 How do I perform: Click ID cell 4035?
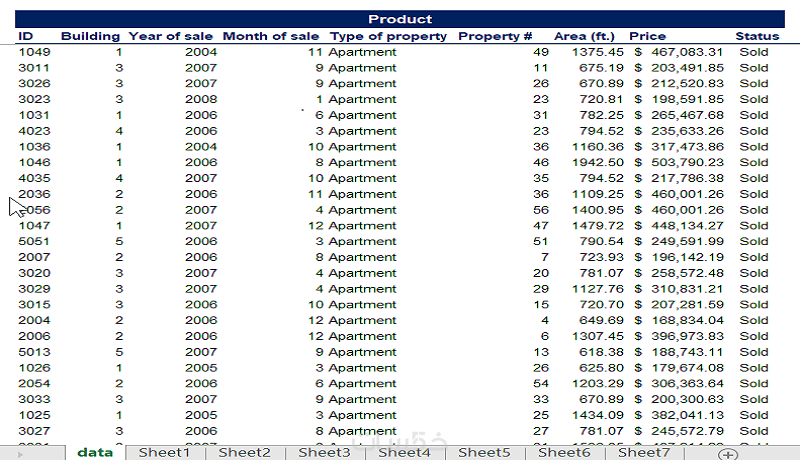click(34, 178)
